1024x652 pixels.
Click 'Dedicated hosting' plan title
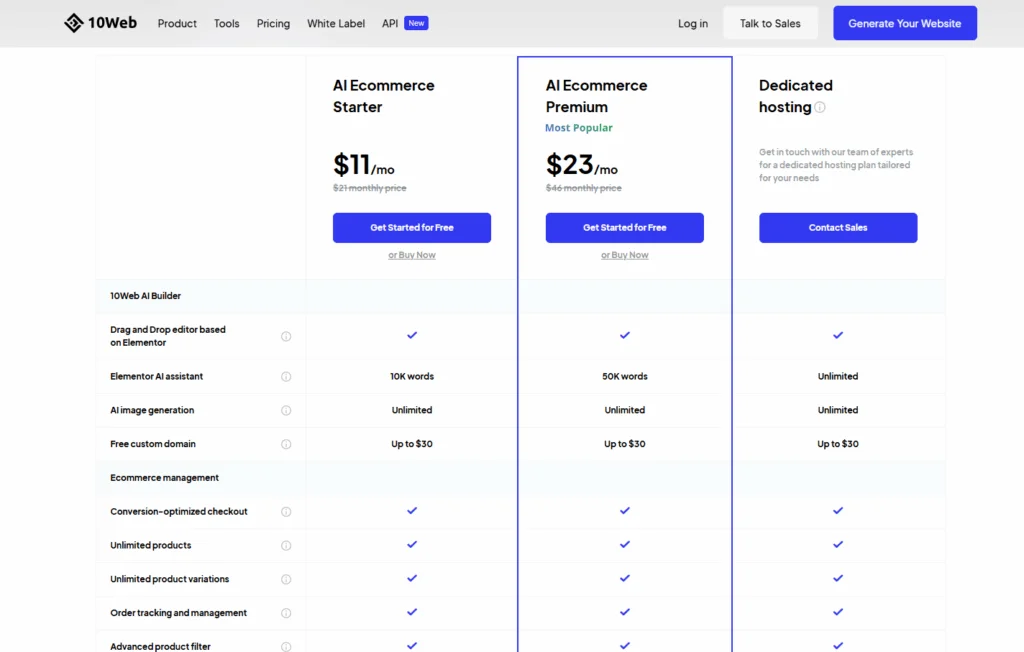795,96
